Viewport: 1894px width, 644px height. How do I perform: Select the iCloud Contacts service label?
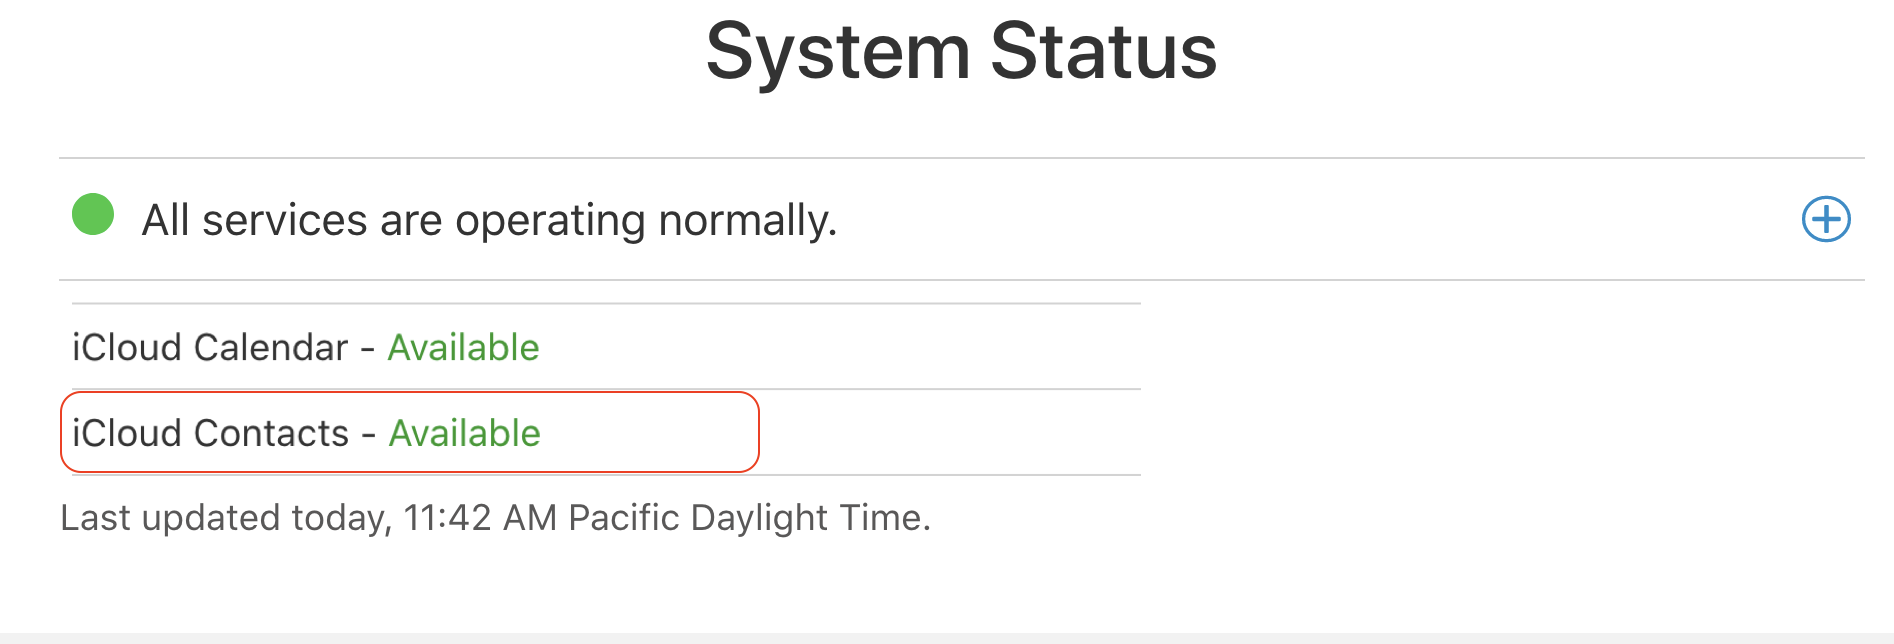[210, 434]
